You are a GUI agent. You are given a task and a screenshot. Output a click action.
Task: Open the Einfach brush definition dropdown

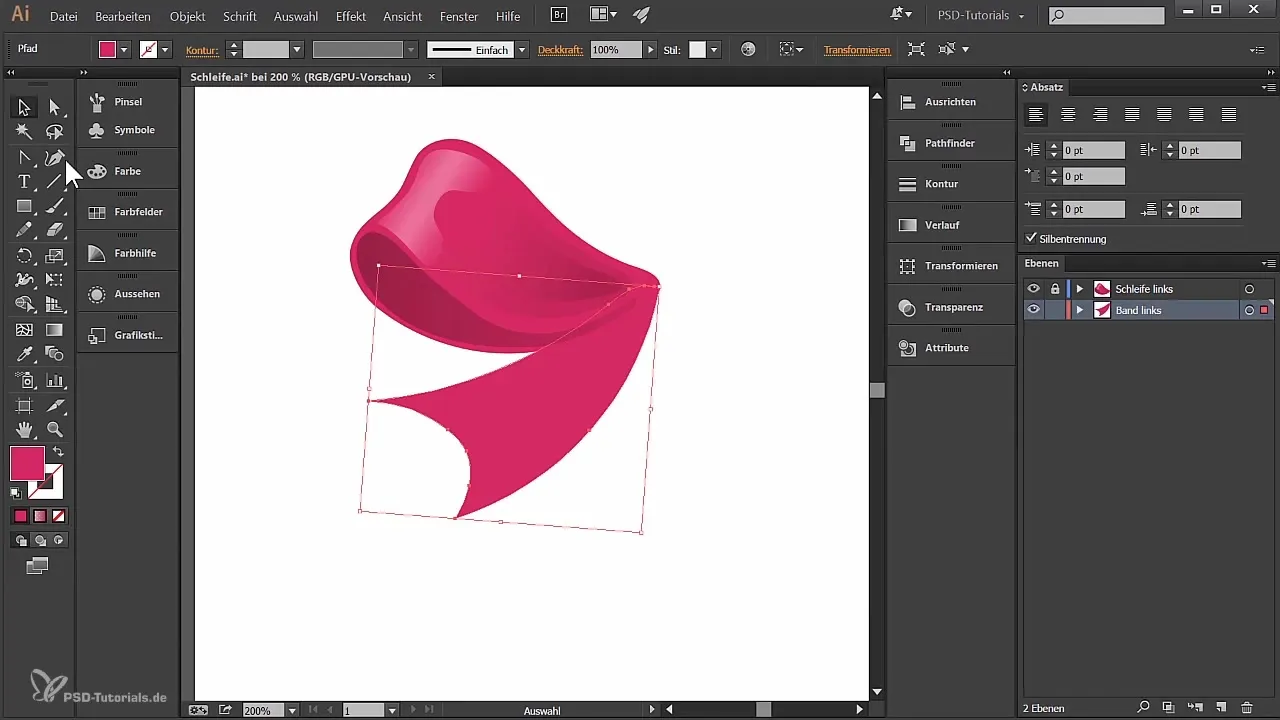click(x=522, y=50)
